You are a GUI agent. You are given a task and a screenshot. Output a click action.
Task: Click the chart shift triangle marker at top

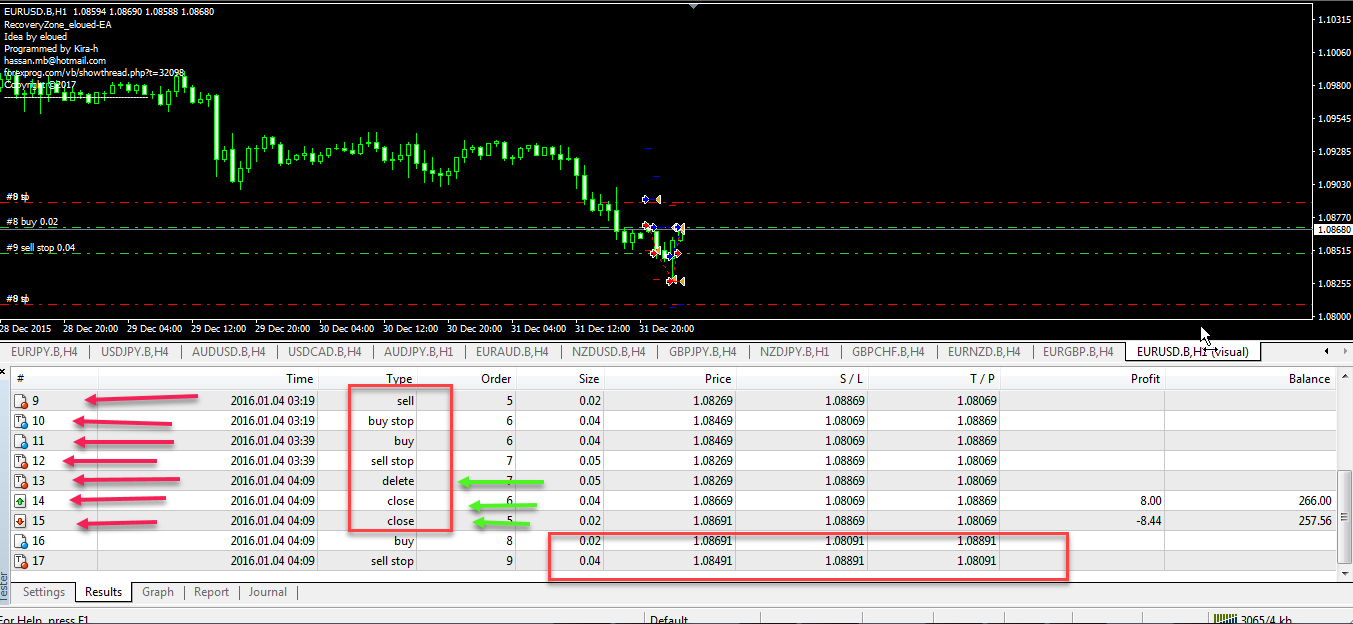(x=695, y=6)
